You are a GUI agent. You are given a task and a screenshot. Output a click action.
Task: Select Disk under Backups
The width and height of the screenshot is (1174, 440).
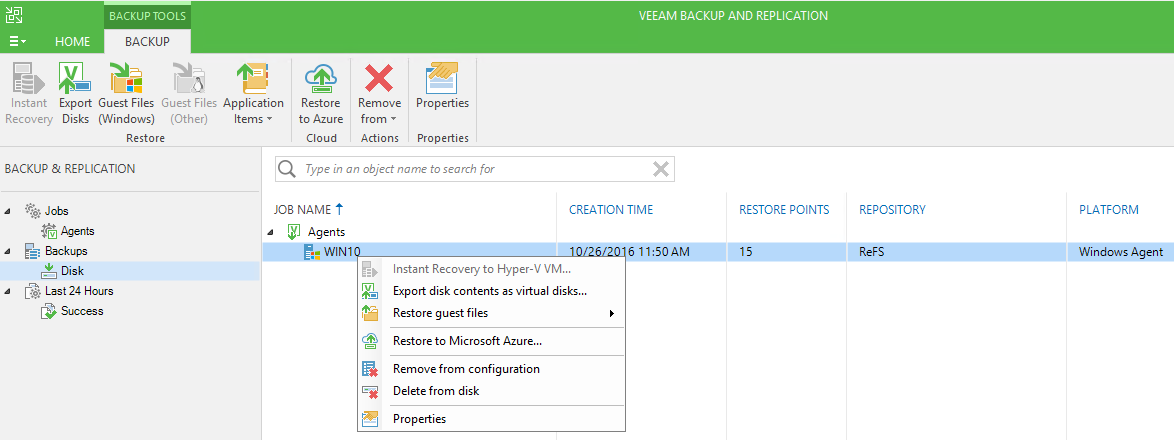coord(72,271)
